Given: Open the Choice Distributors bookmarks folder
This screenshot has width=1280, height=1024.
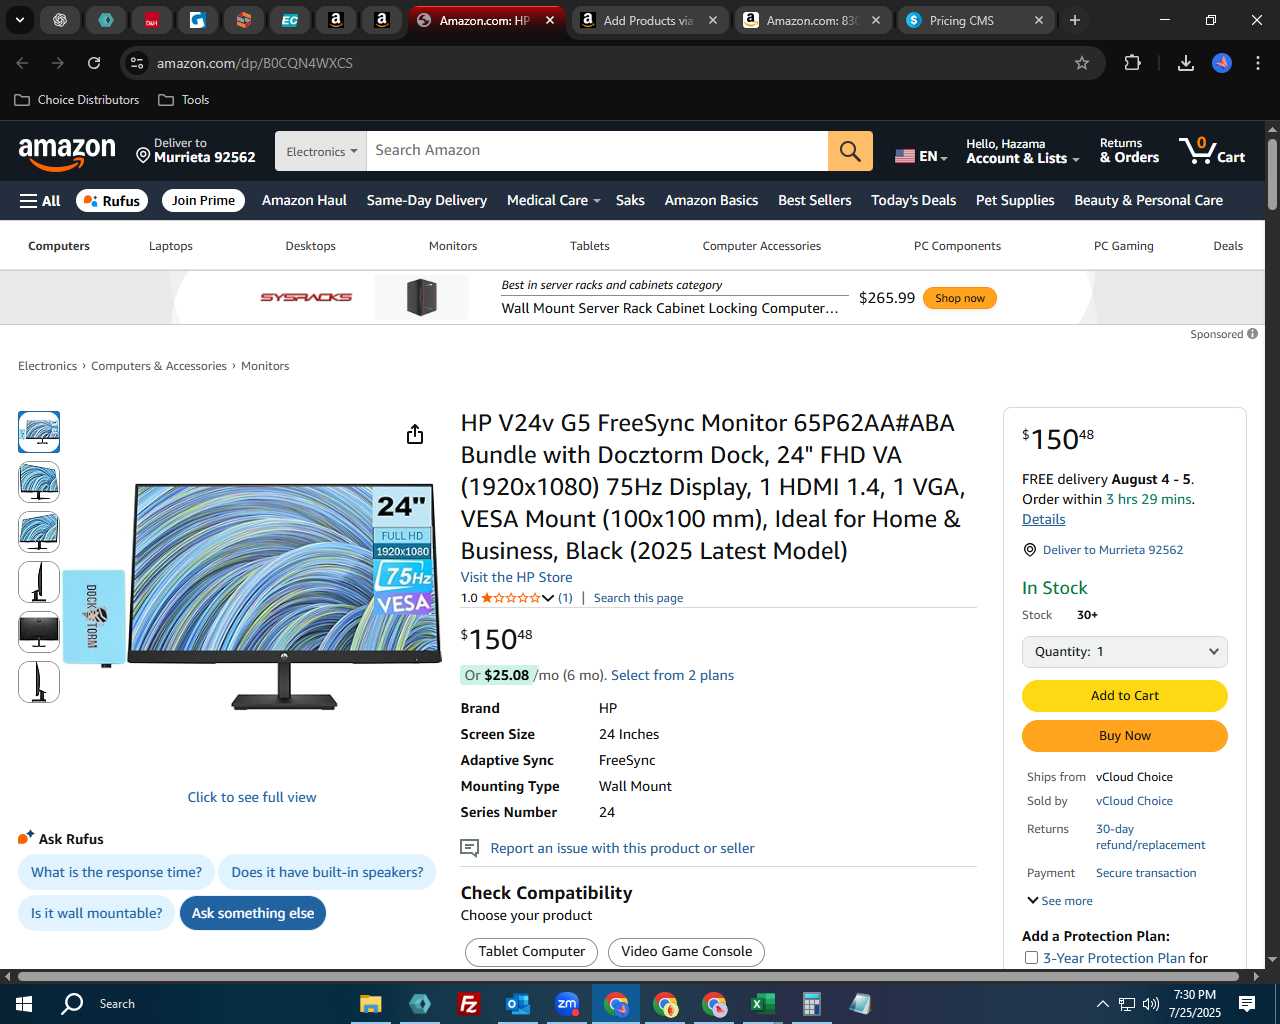Looking at the screenshot, I should (x=77, y=100).
